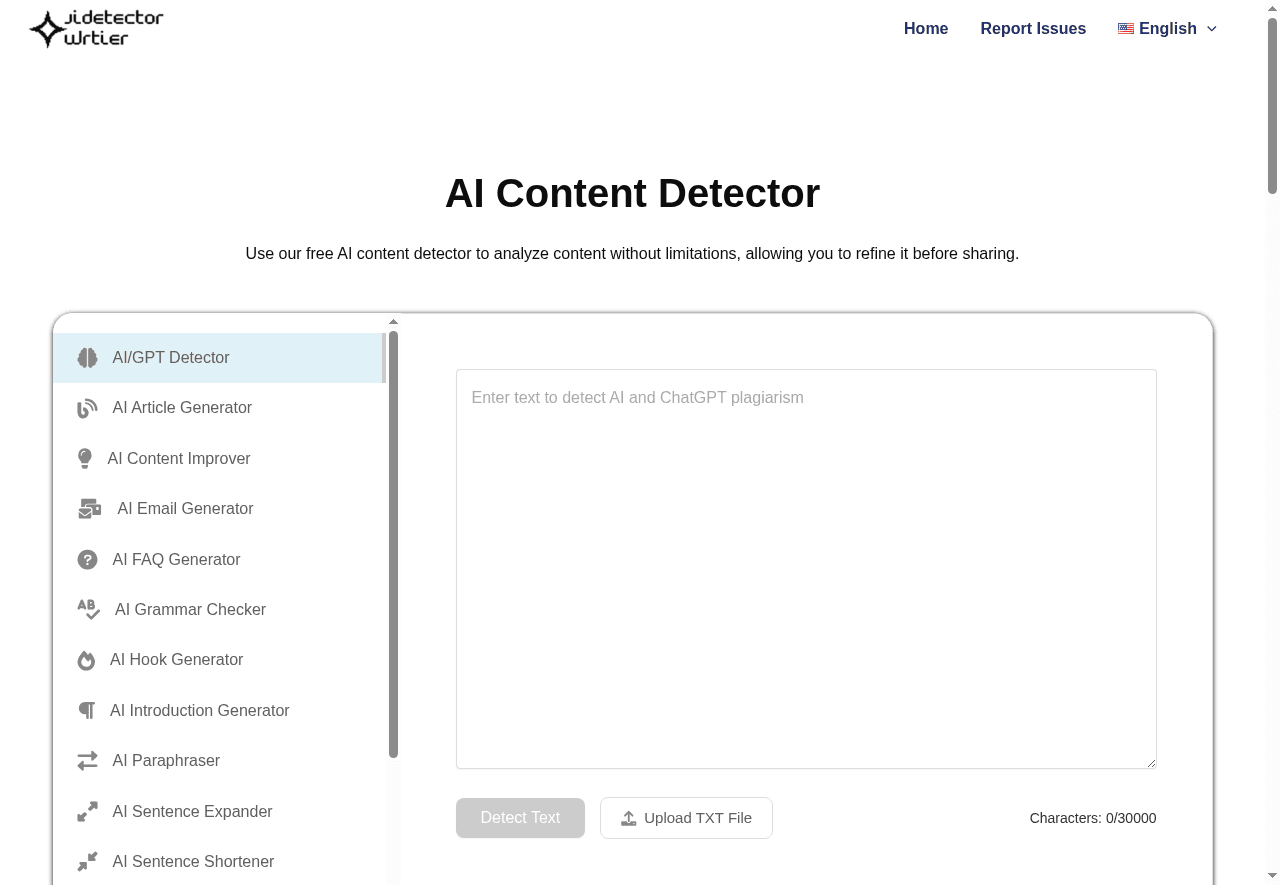
Task: Click the AI Introduction Generator pilcrow icon
Action: coord(87,710)
